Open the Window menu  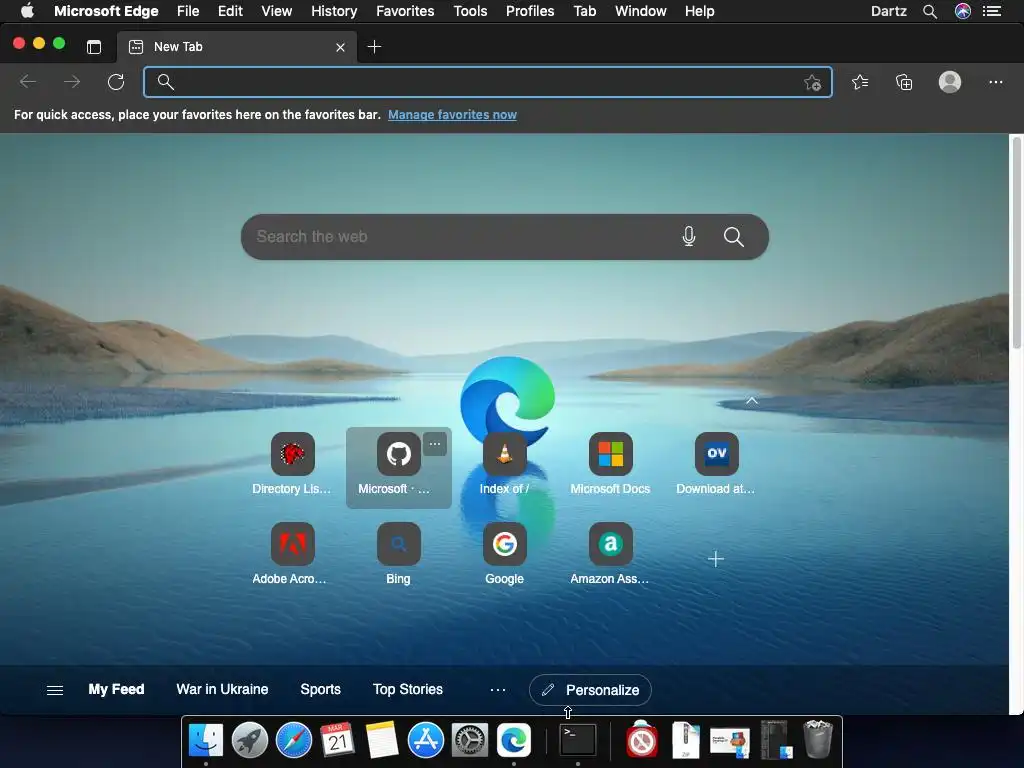click(641, 11)
